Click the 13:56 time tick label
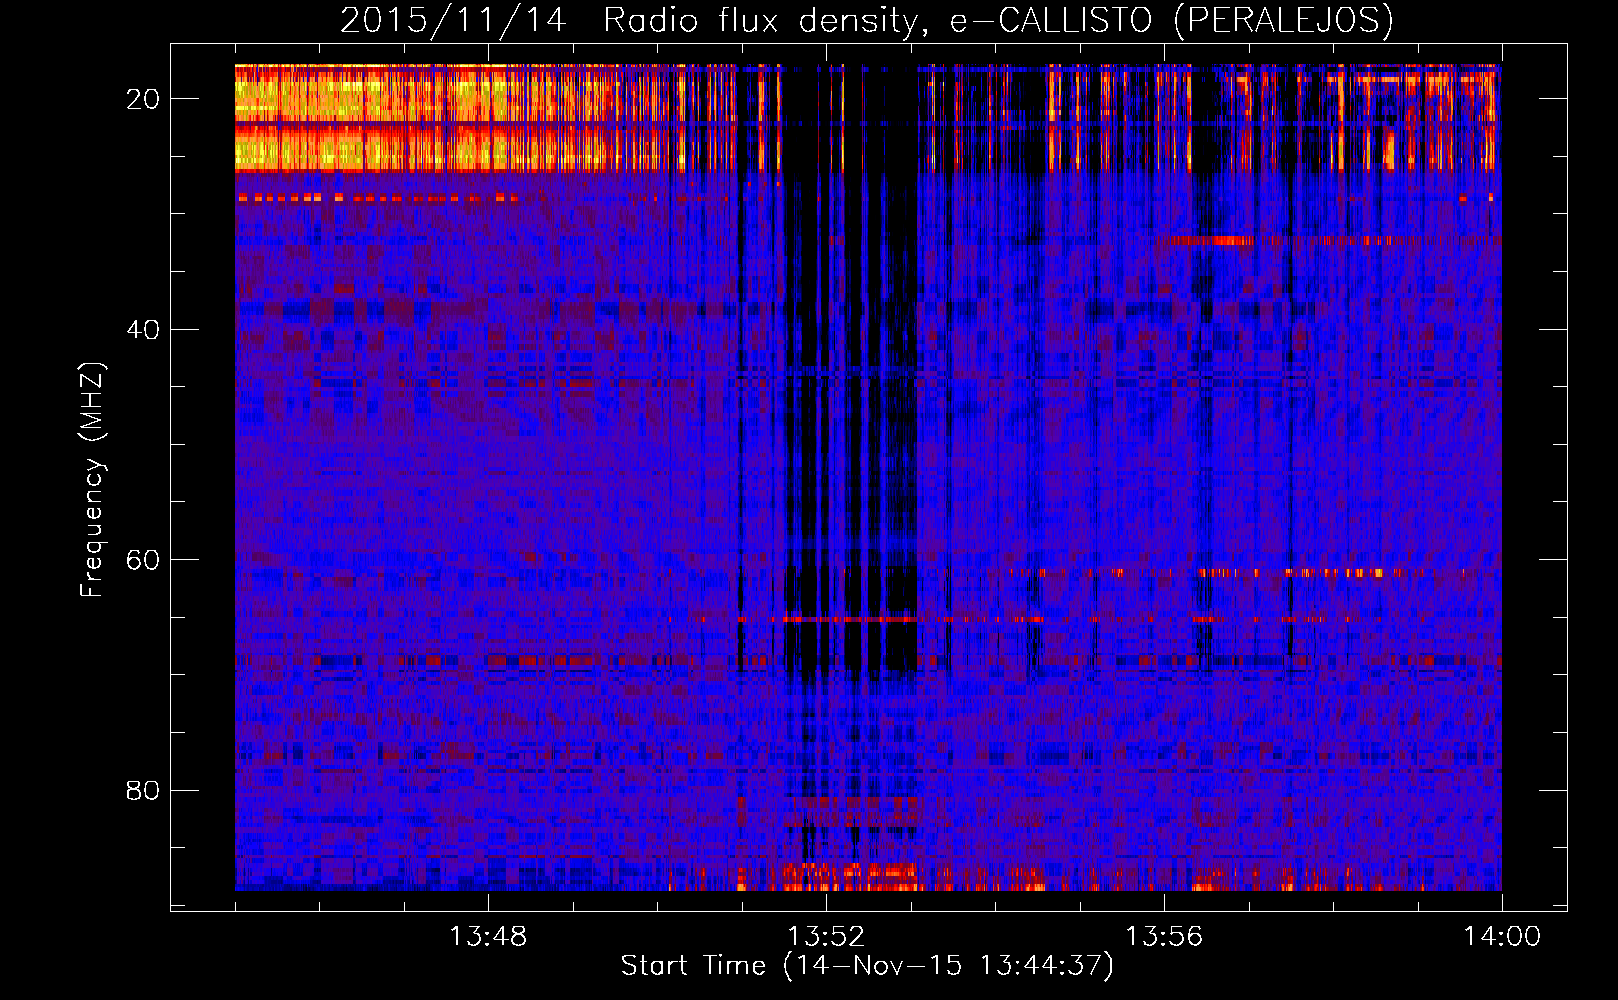Image resolution: width=1618 pixels, height=1000 pixels. pos(1164,937)
